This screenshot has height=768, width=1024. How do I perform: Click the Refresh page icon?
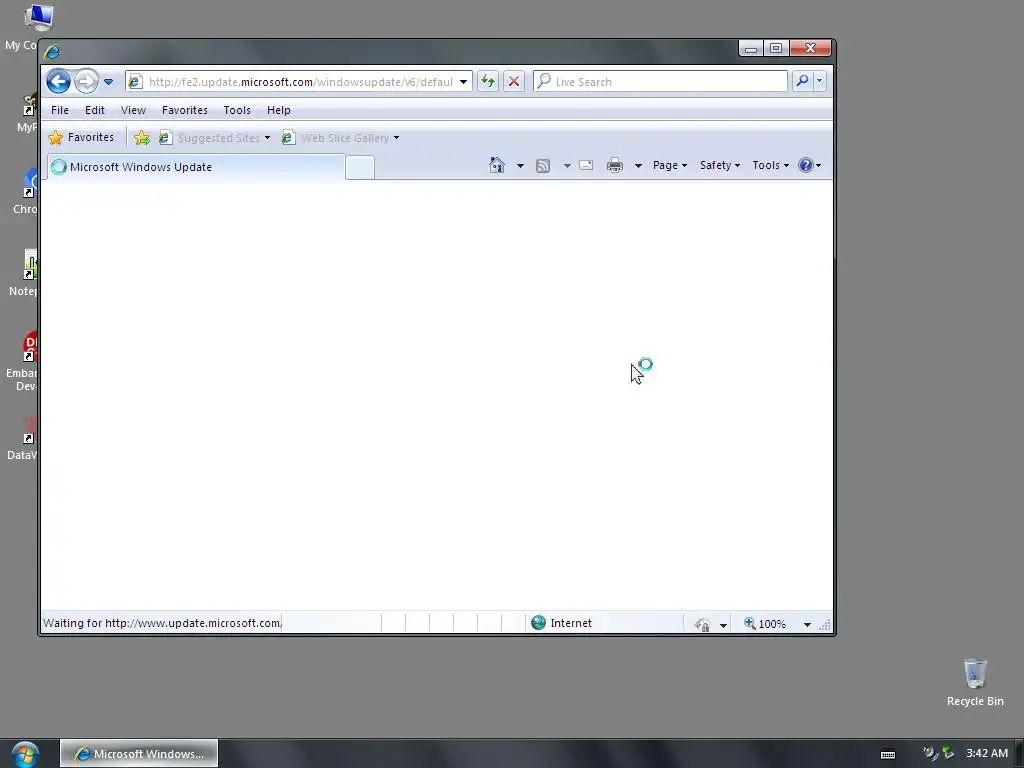488,82
